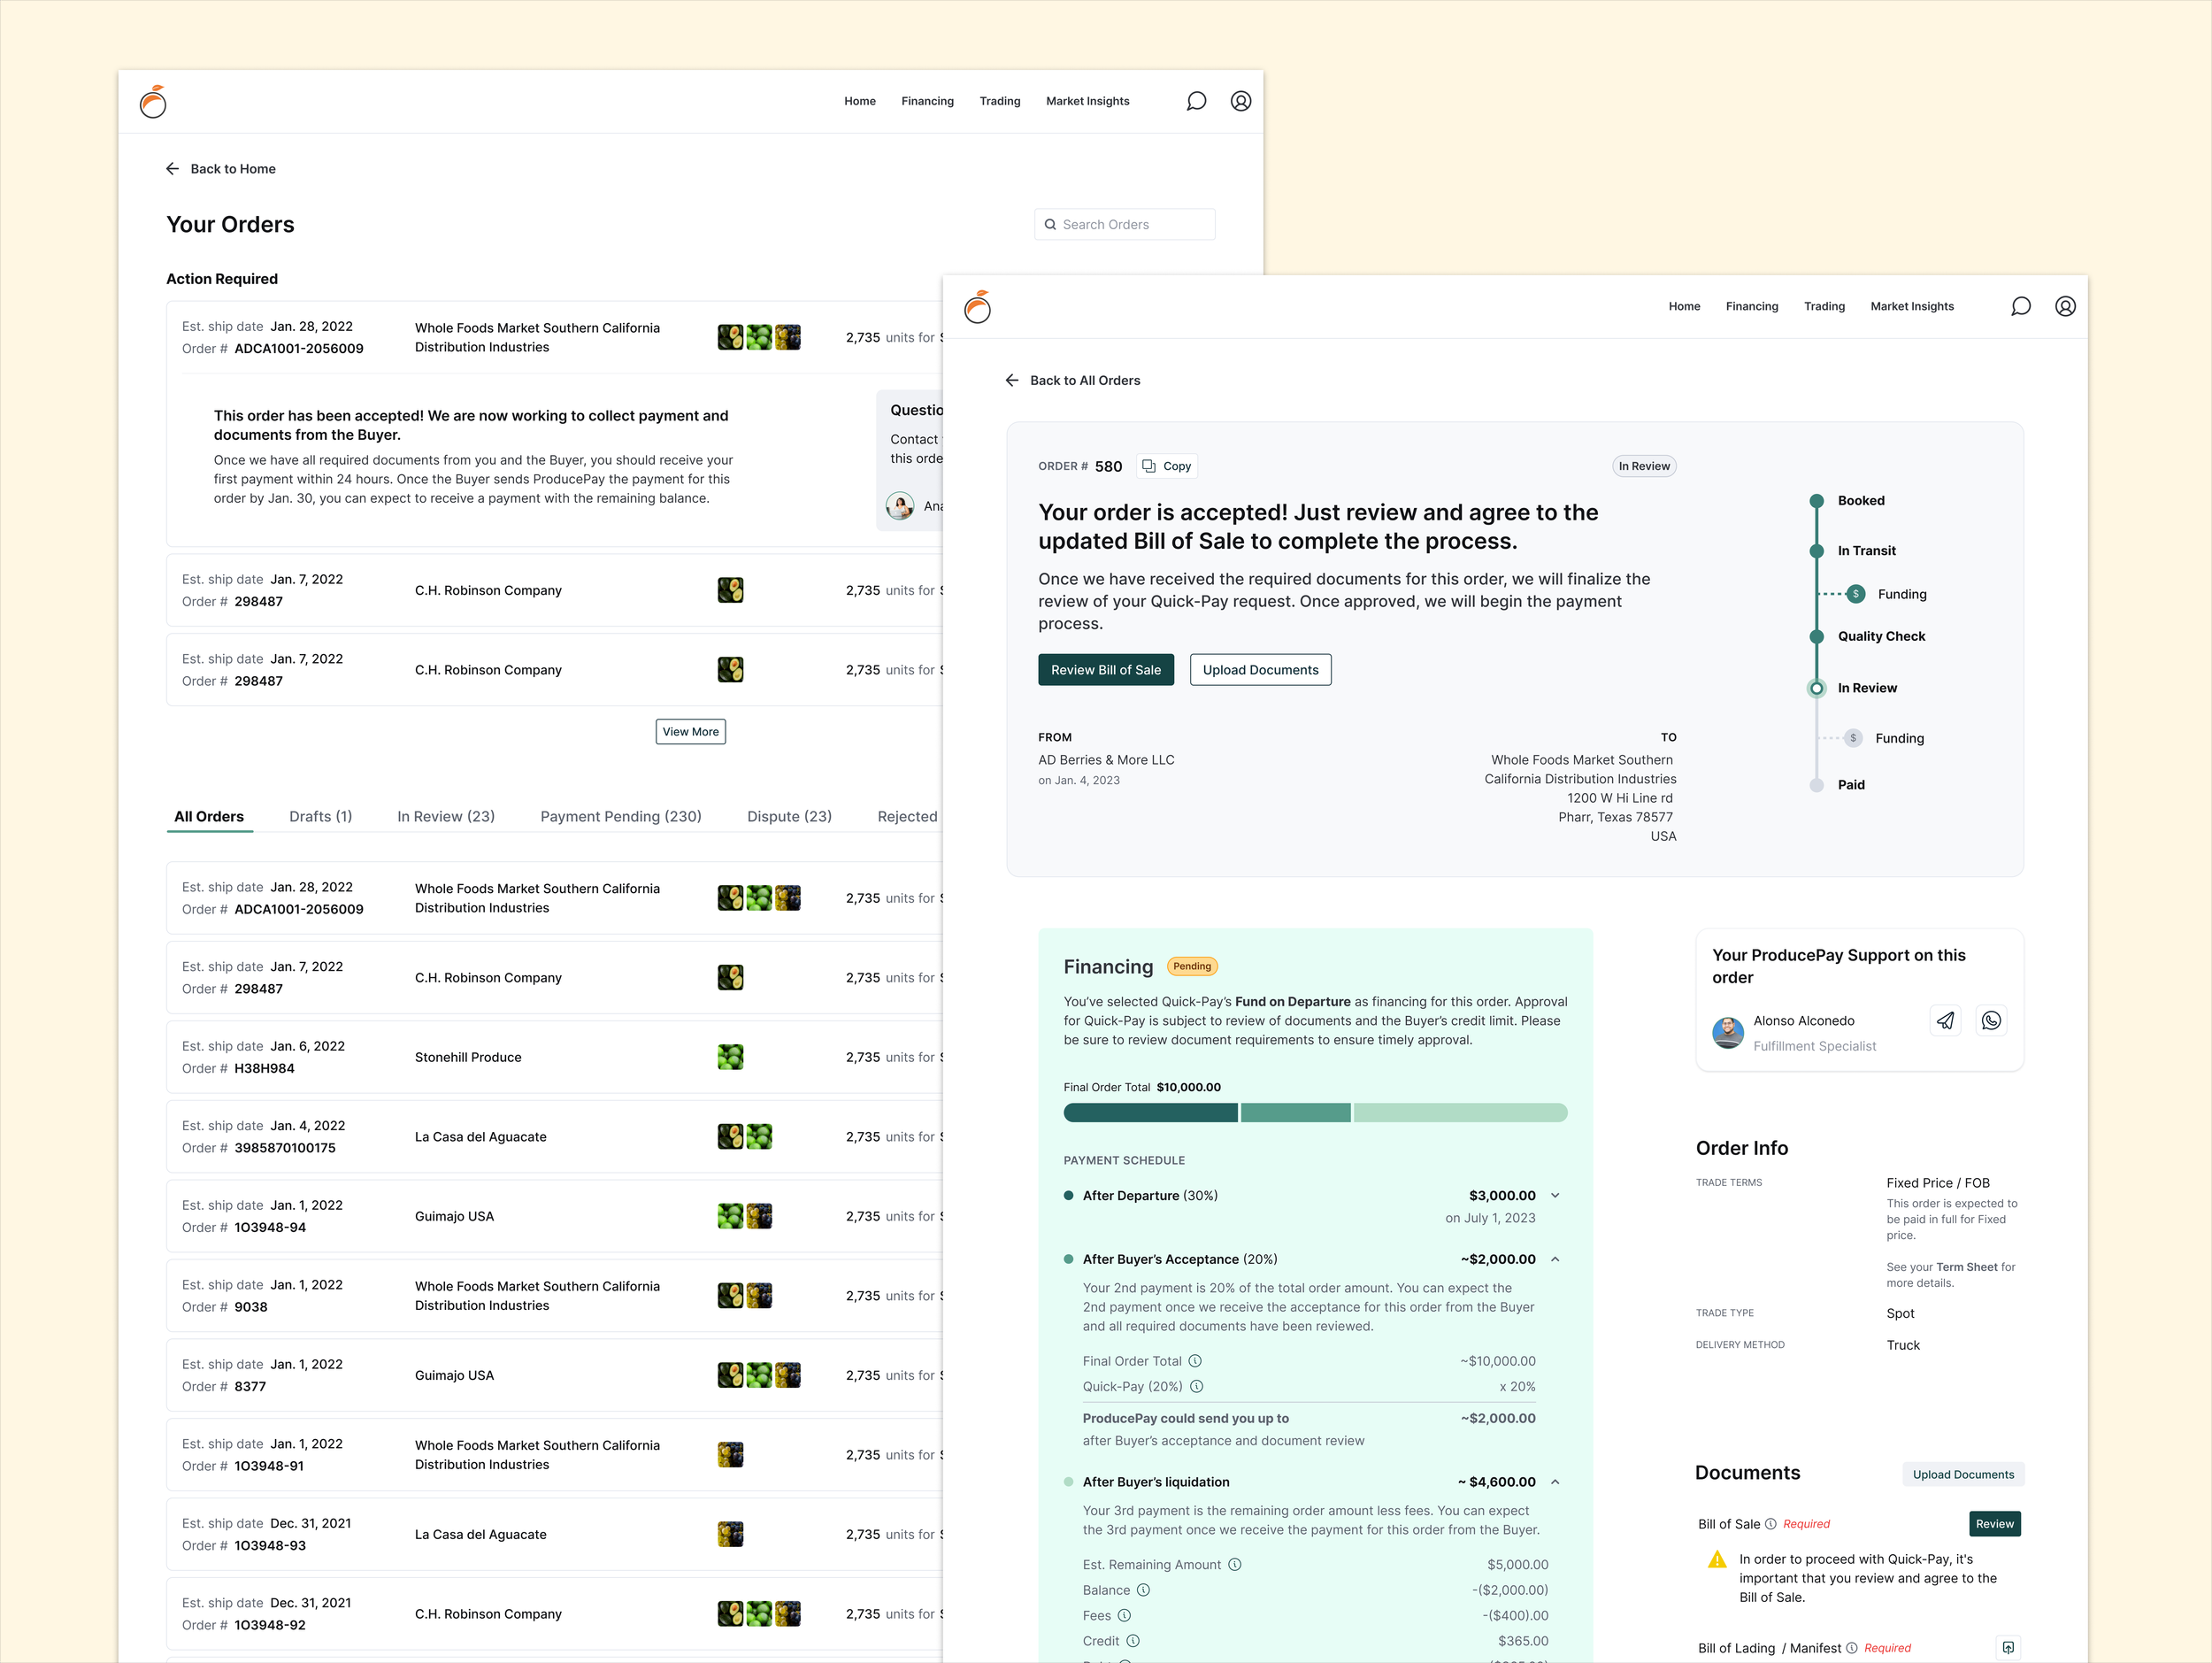This screenshot has width=2212, height=1663.
Task: Open the Drafts (1) tab
Action: click(x=320, y=816)
